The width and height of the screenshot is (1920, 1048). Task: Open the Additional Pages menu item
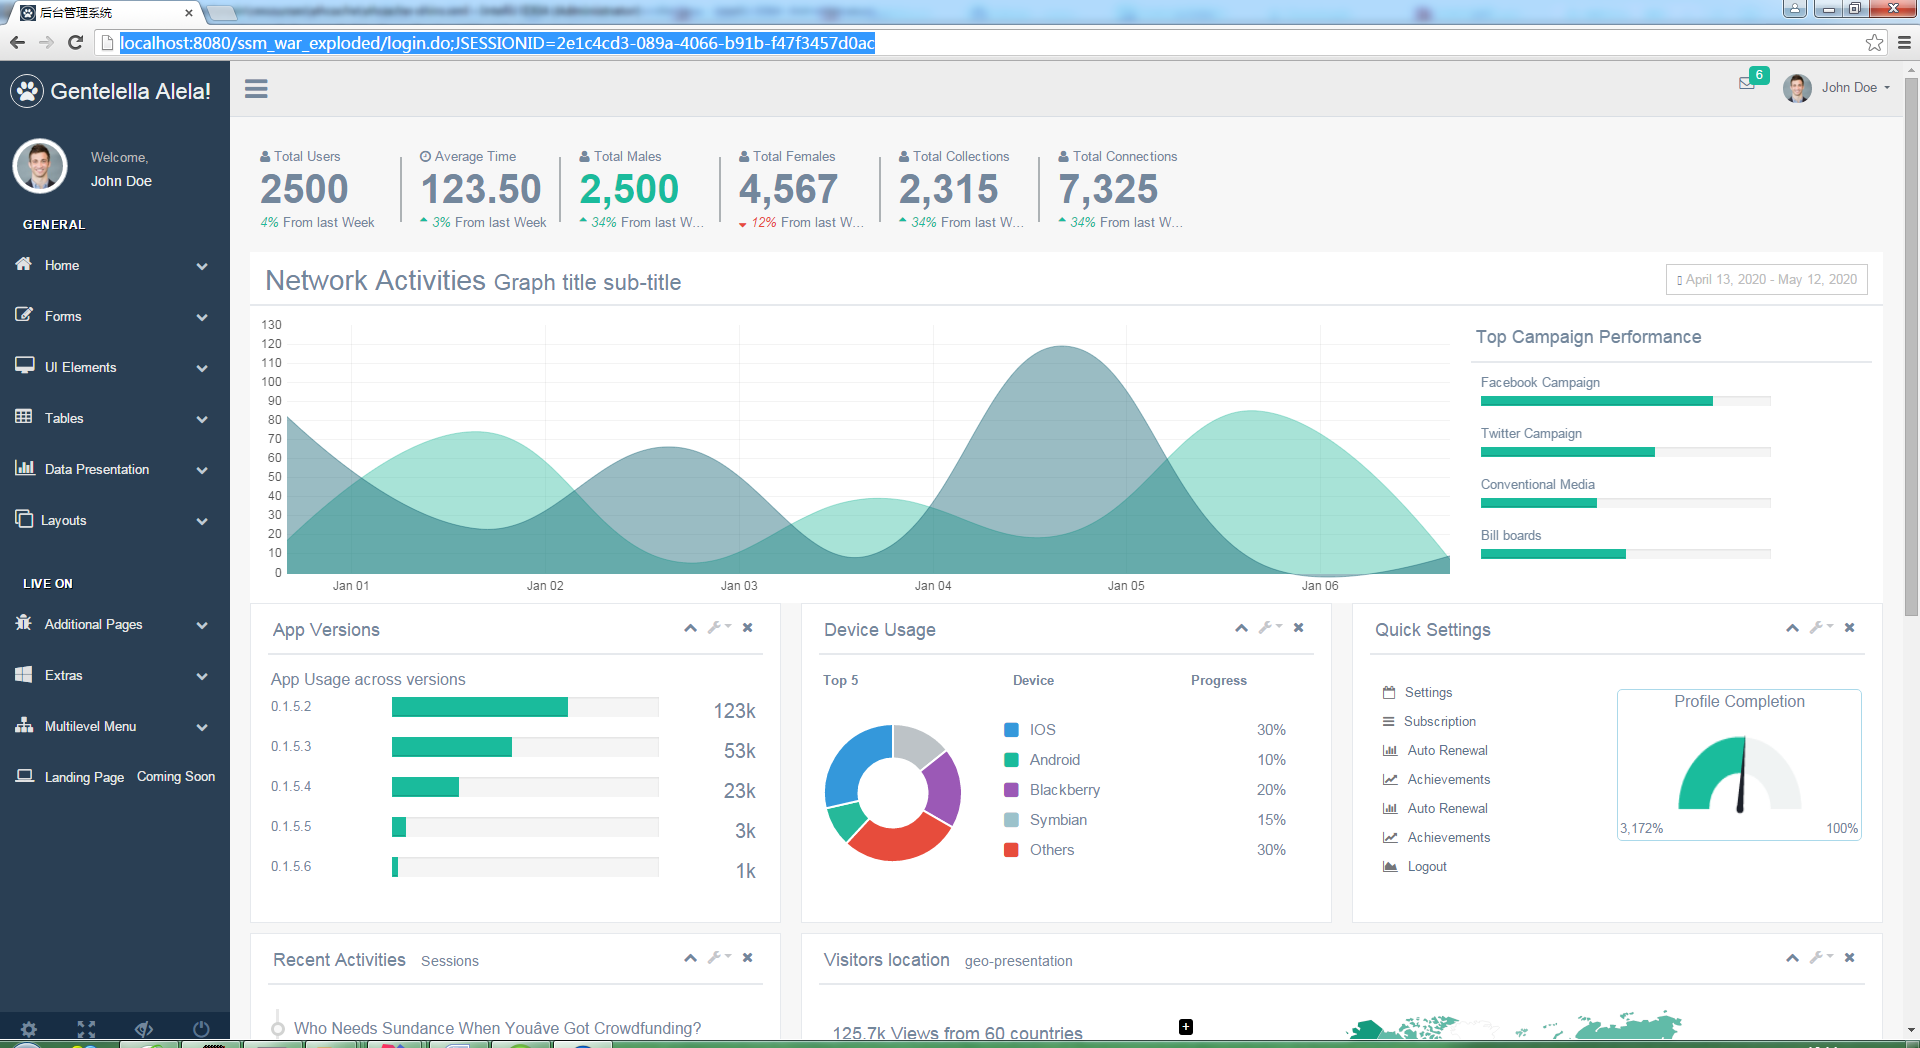click(115, 624)
